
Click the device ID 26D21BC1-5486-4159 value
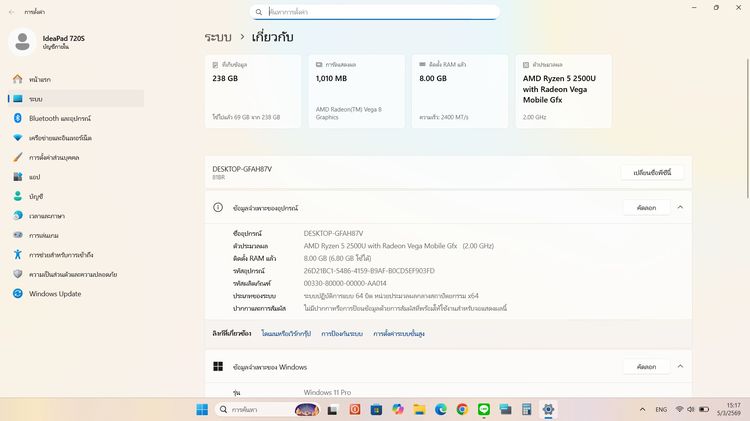369,271
